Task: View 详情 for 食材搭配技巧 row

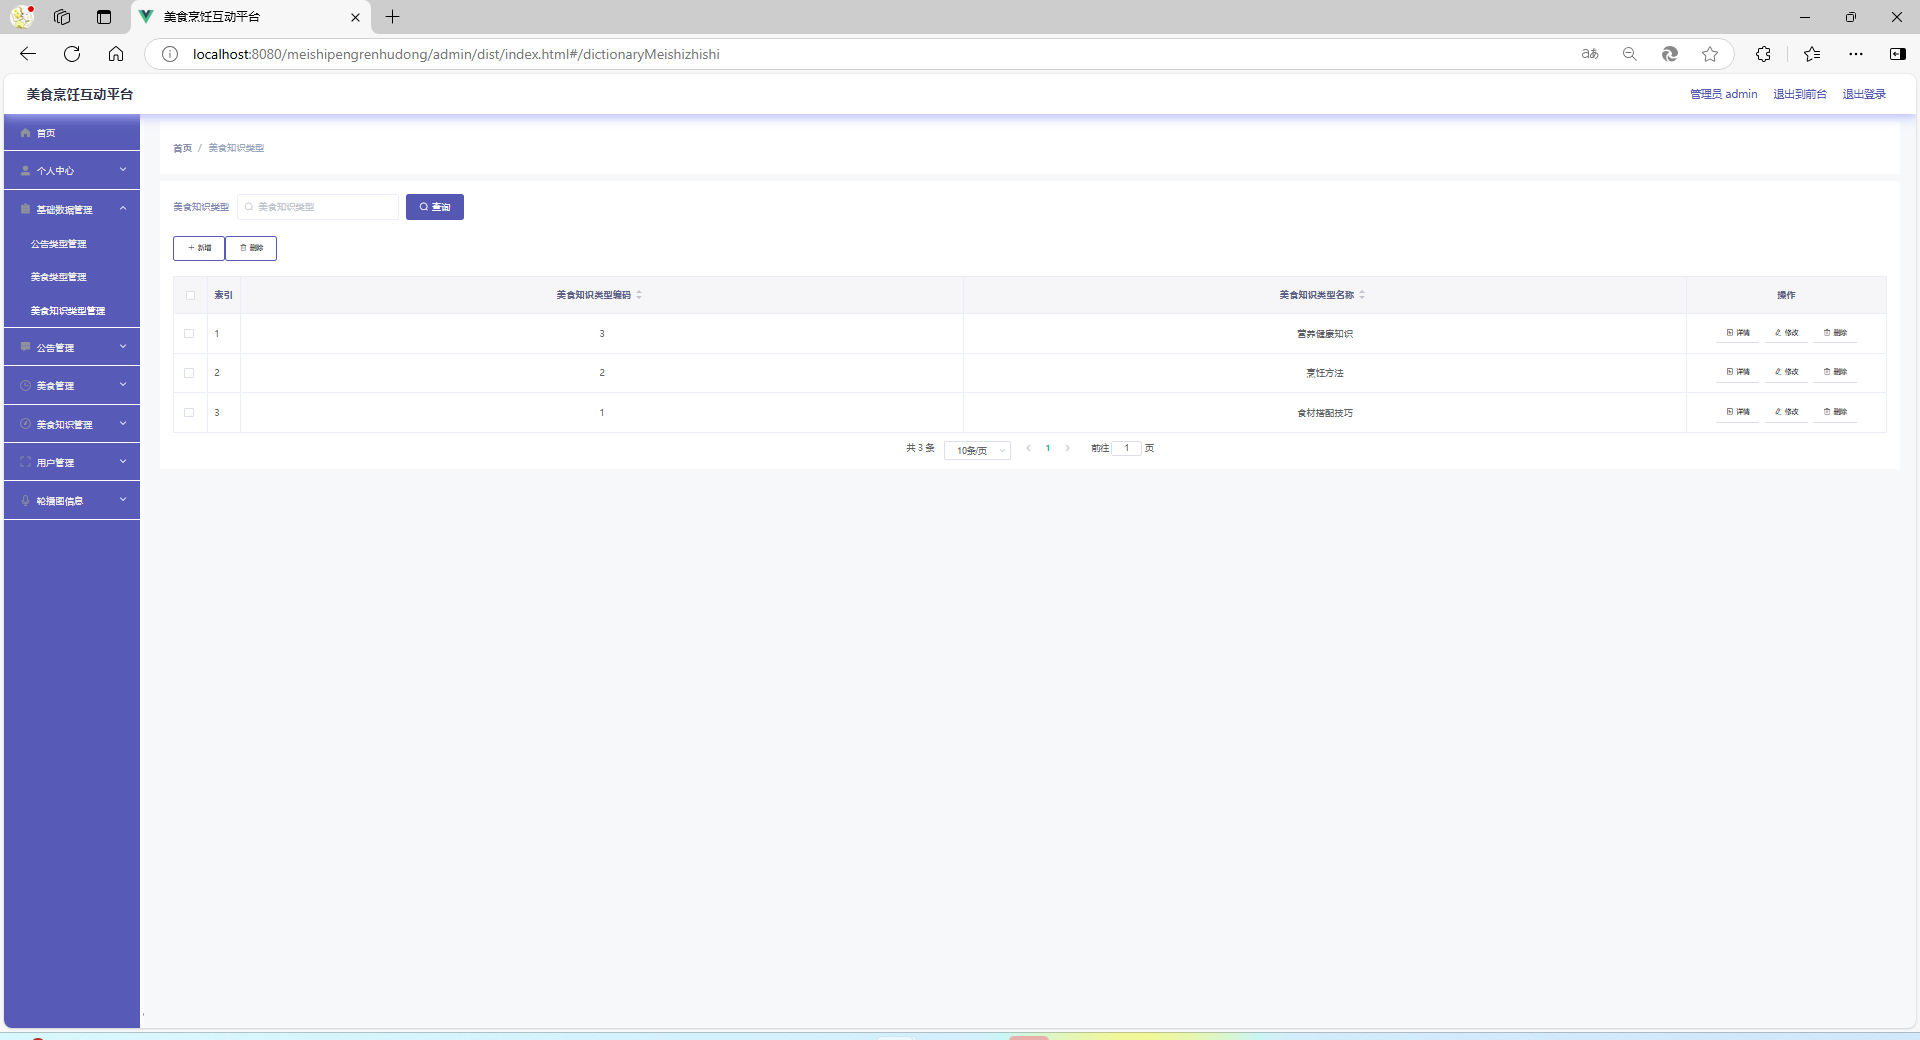Action: [x=1738, y=412]
